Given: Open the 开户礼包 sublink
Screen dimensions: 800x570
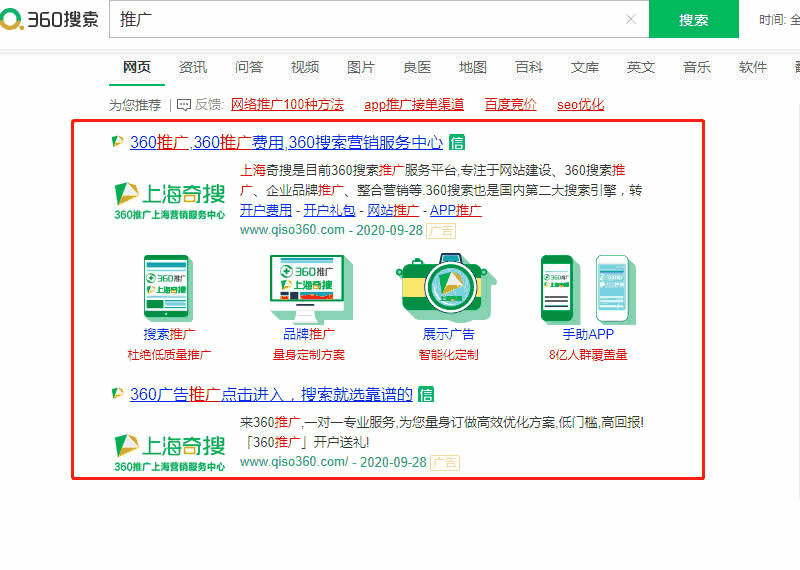Looking at the screenshot, I should pos(329,210).
